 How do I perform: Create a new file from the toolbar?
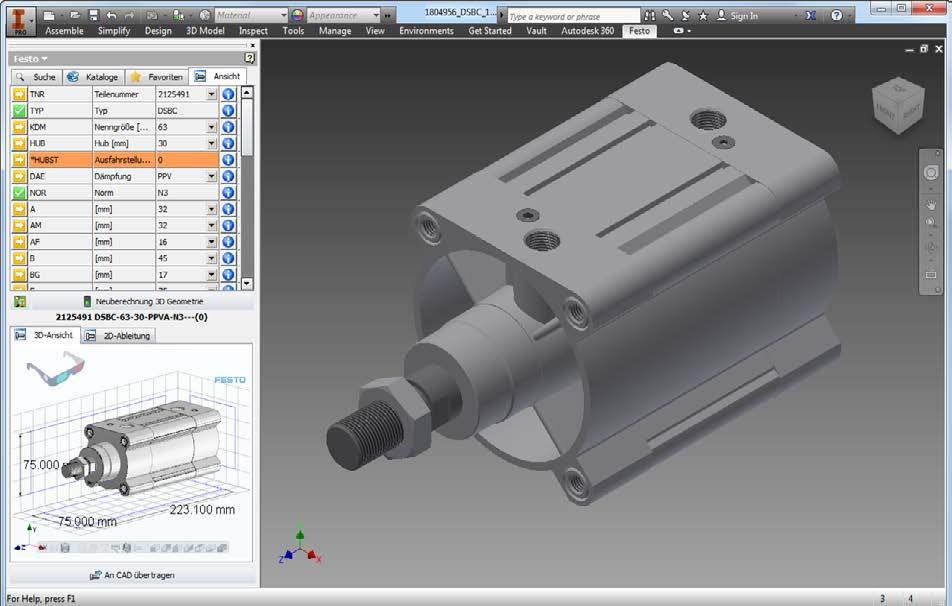(50, 15)
